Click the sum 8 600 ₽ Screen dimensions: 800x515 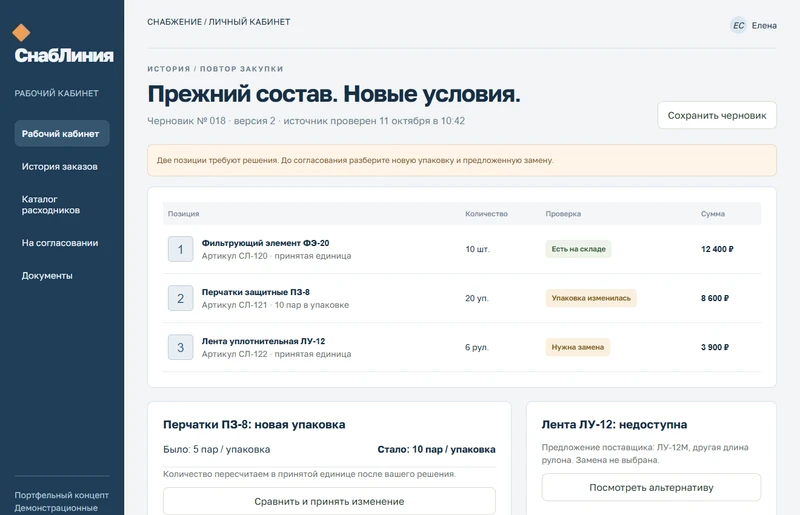point(715,298)
